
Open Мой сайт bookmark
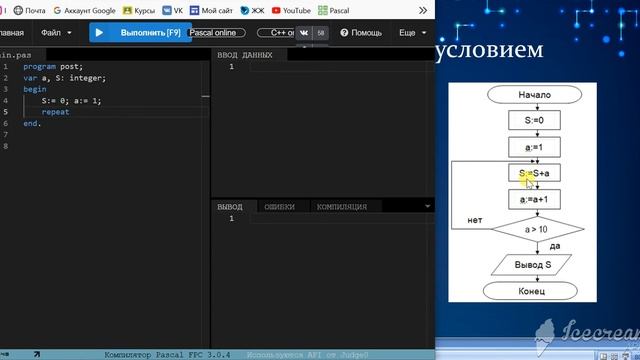(x=211, y=10)
